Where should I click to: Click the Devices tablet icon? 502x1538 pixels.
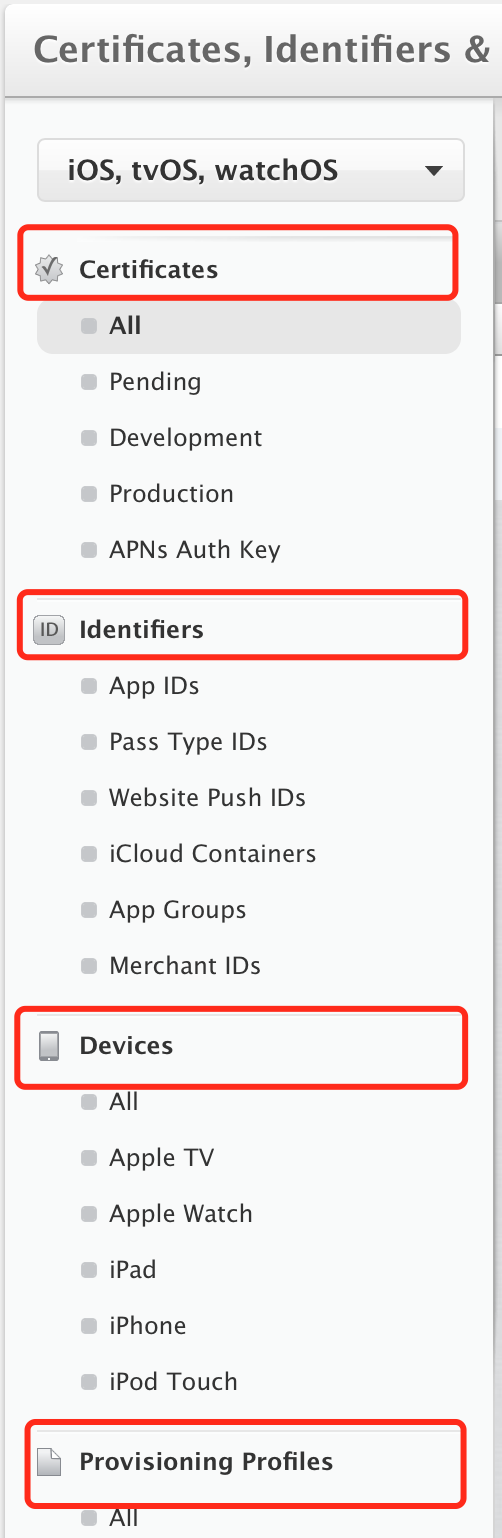[x=49, y=1046]
